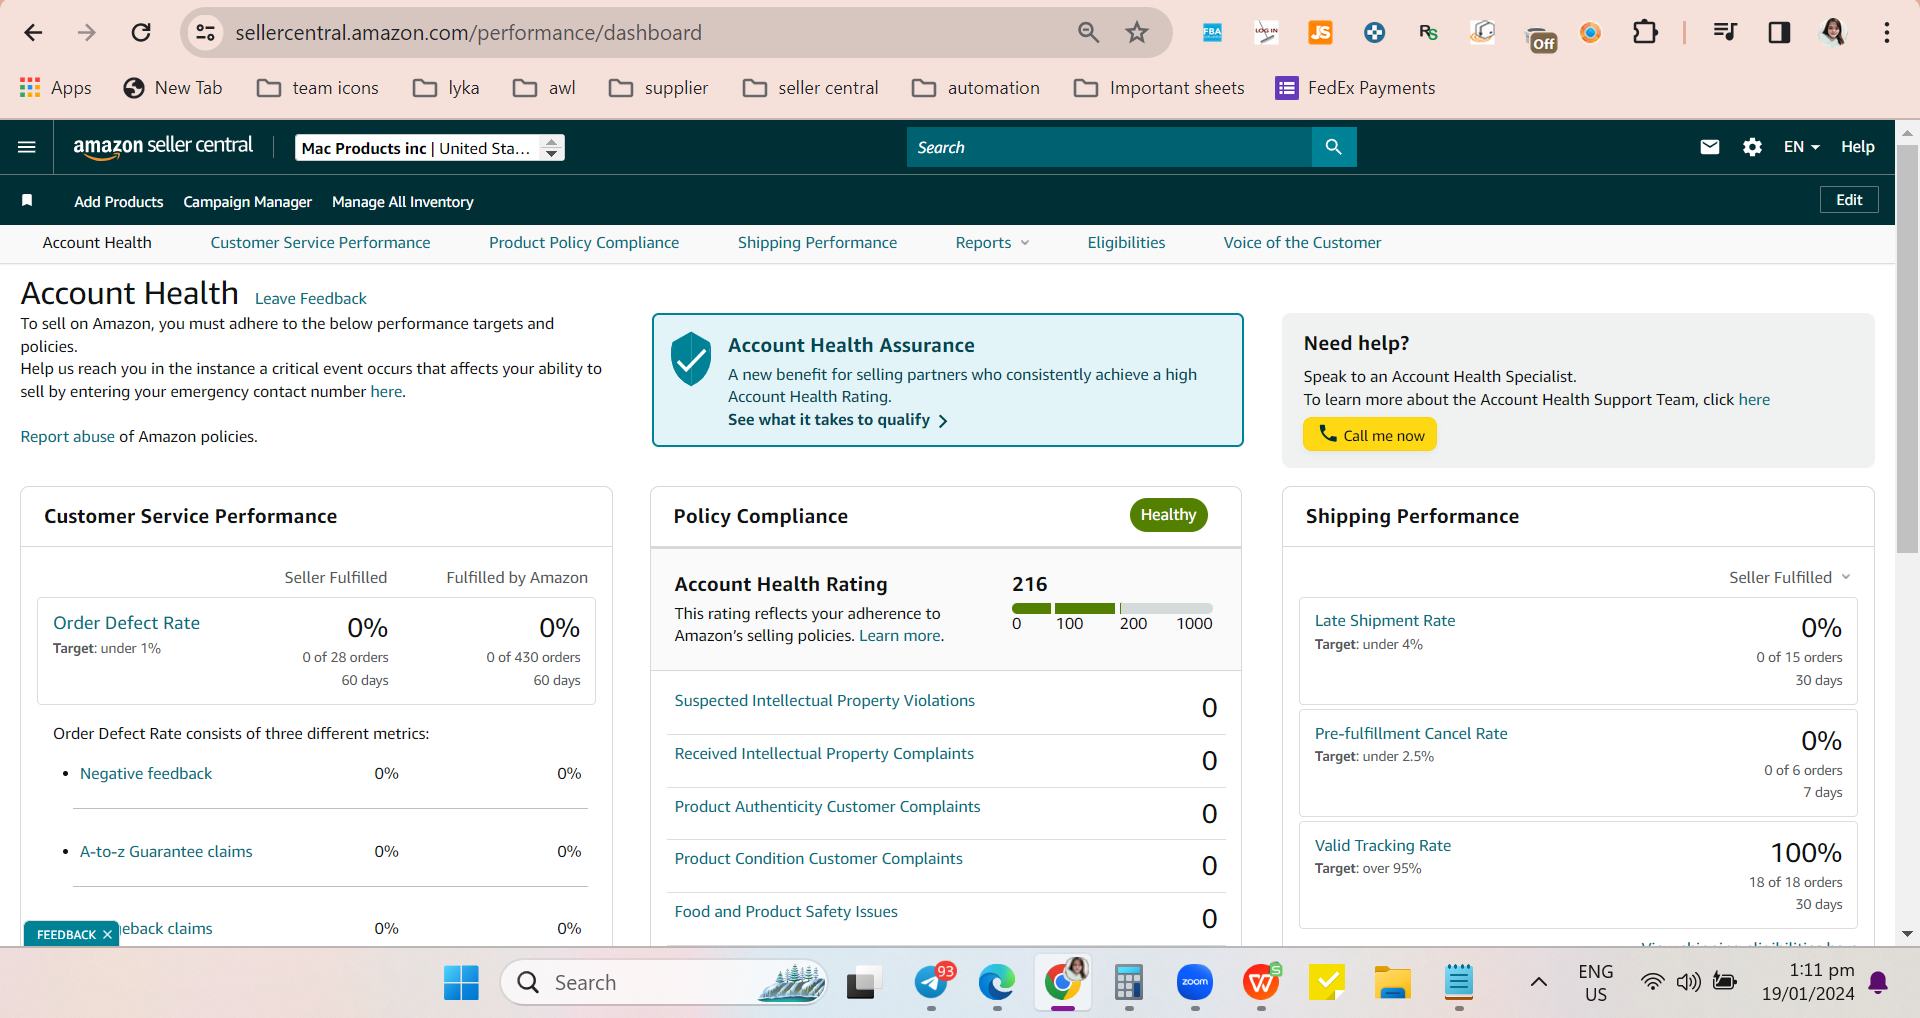1920x1018 pixels.
Task: Click the Windows taskbar Search box
Action: [x=664, y=983]
